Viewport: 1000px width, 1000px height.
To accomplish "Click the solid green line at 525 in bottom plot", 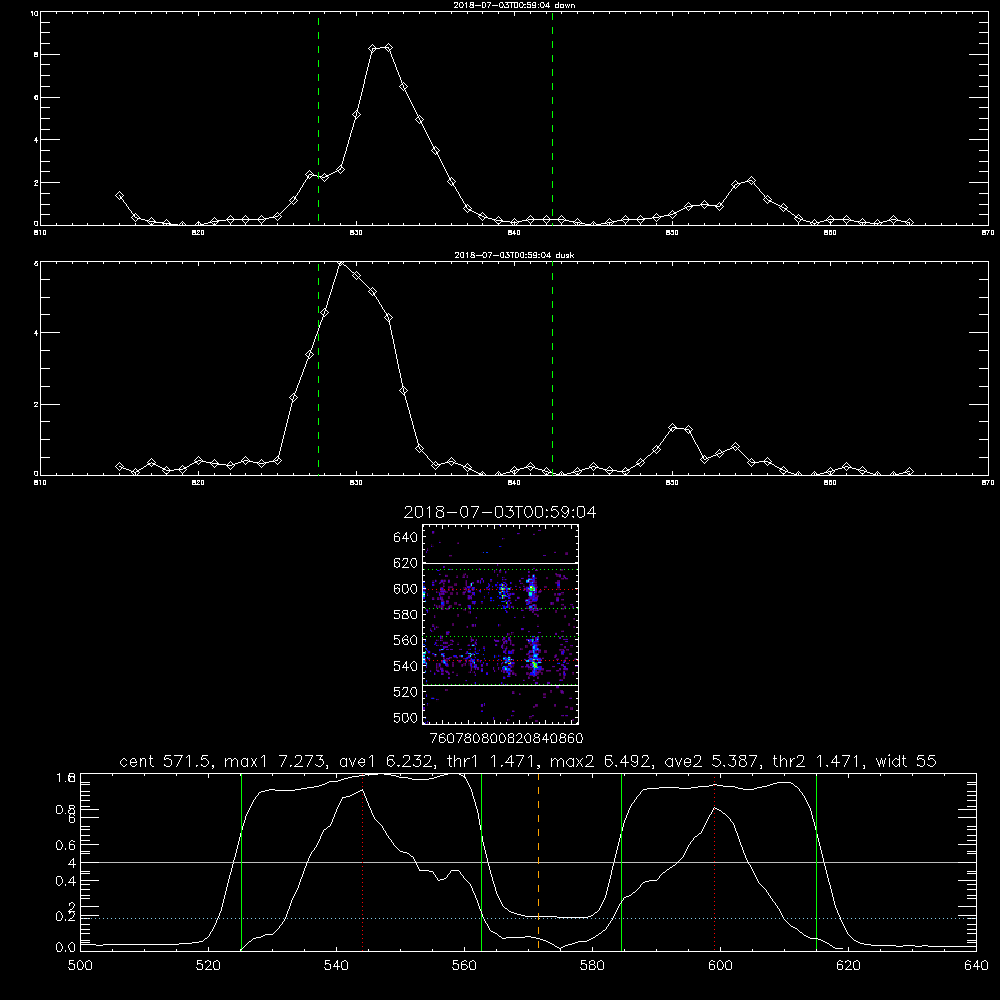I will point(241,862).
